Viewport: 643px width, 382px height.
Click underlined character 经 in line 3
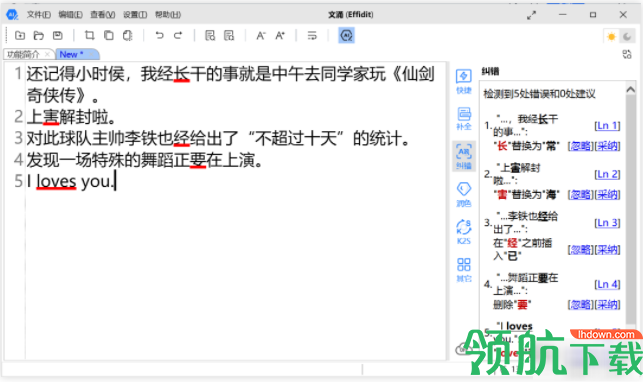coord(181,139)
